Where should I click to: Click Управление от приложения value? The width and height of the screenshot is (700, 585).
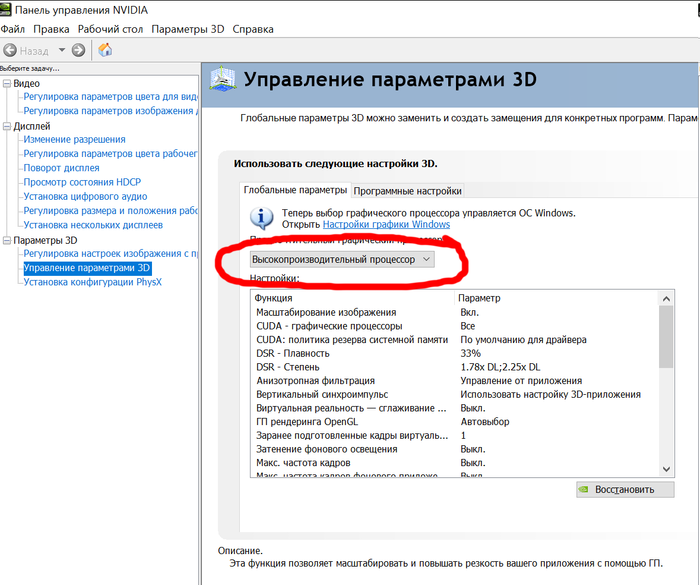521,381
